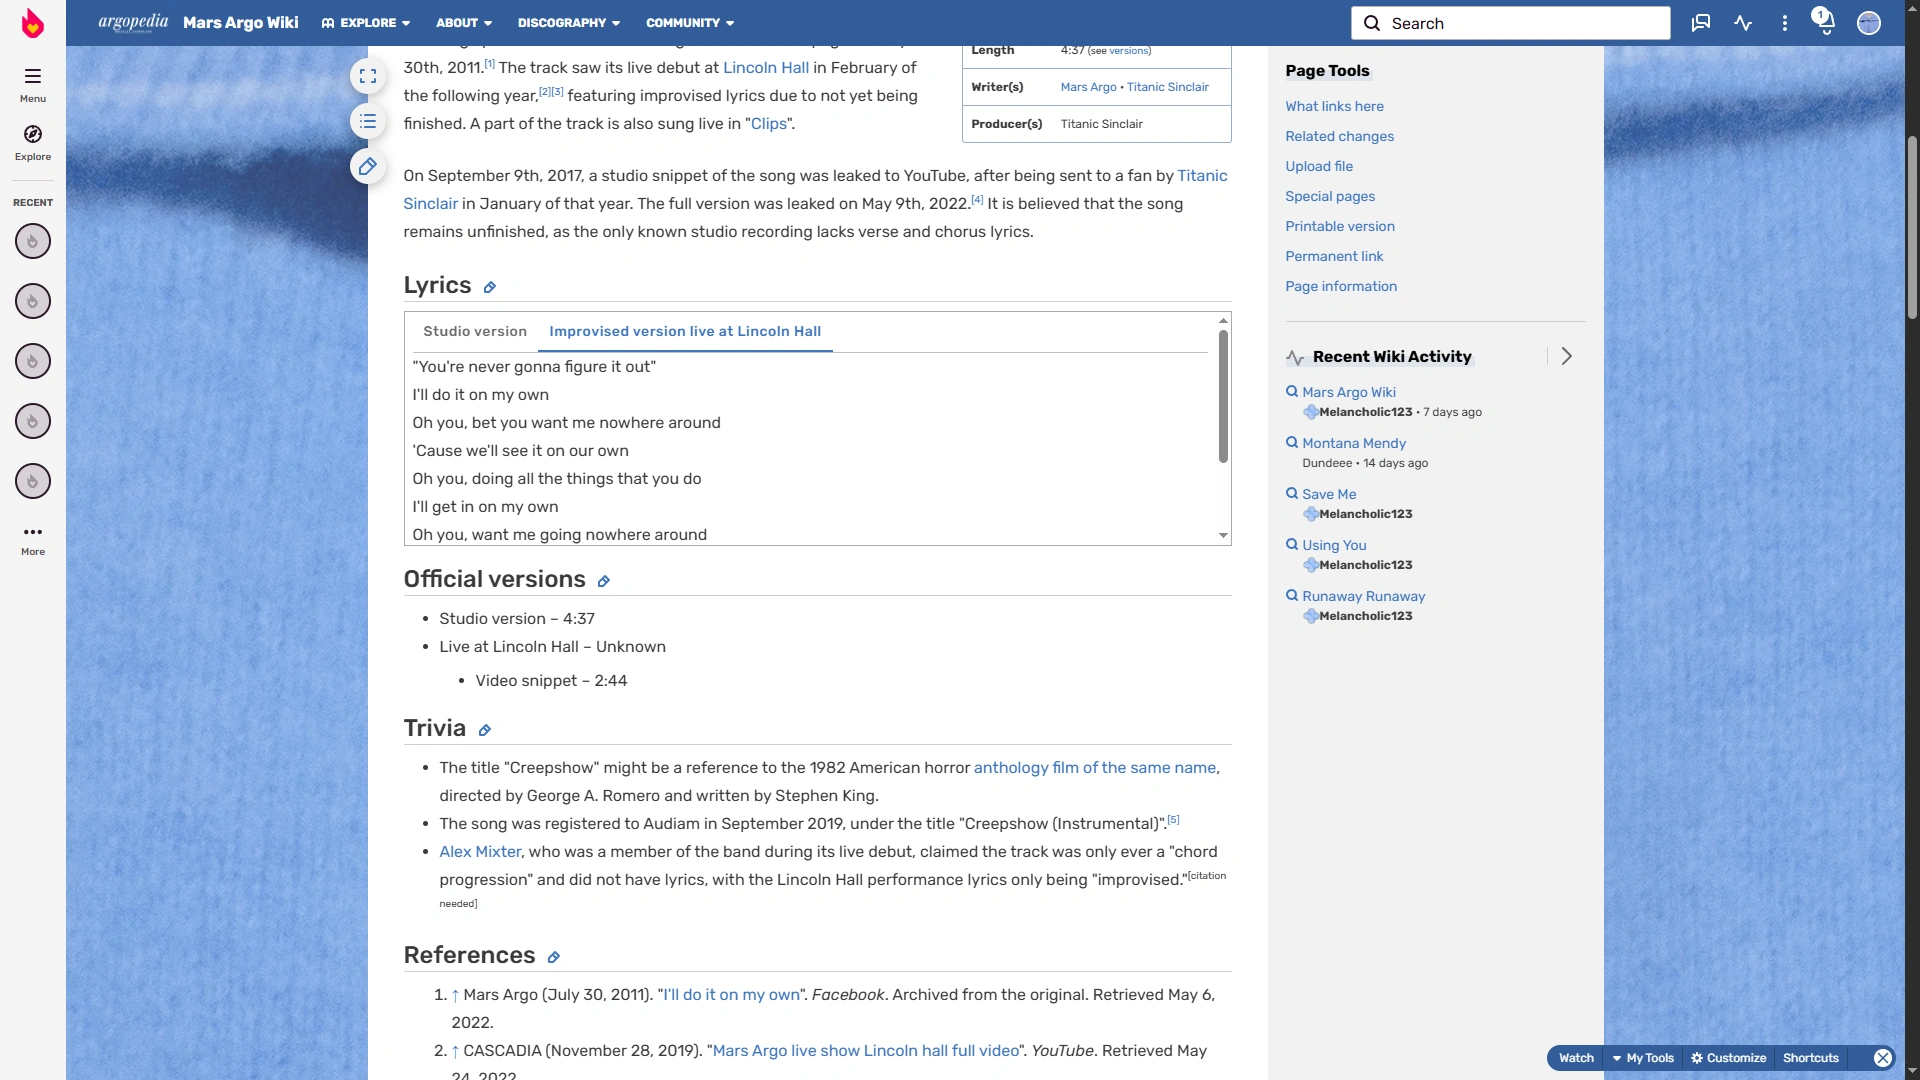Viewport: 1920px width, 1080px height.
Task: Click the Alex Mixter link
Action: pyautogui.click(x=480, y=852)
